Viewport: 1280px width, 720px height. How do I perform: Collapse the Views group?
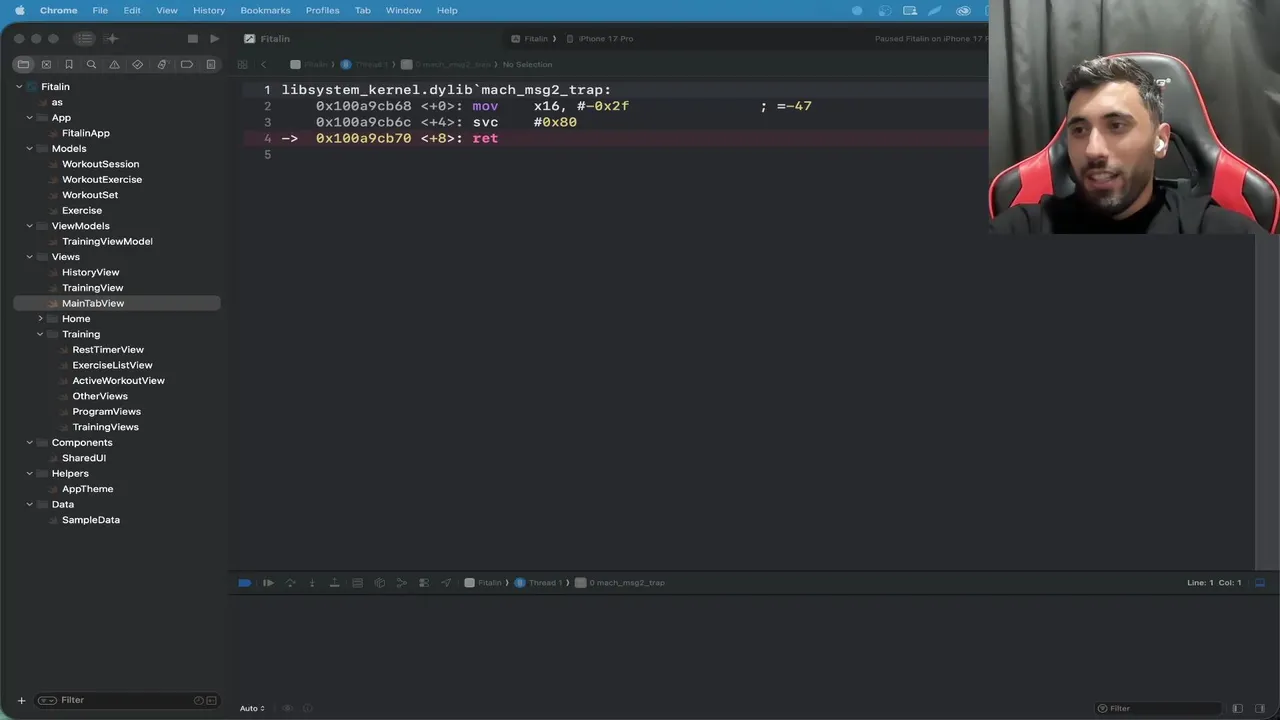(29, 257)
